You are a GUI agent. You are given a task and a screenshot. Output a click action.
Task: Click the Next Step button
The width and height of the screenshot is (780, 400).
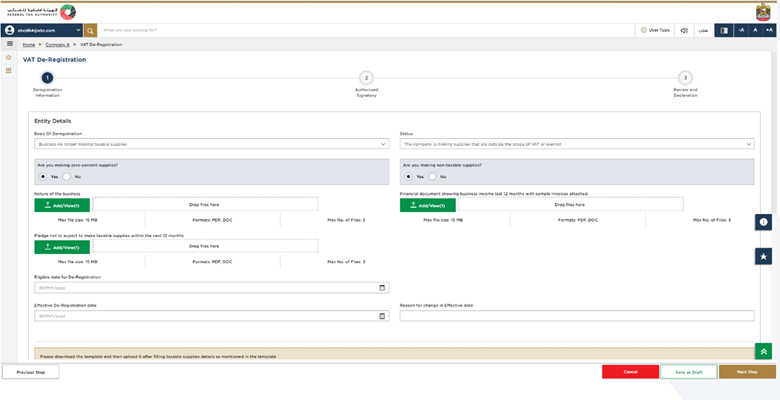pos(746,371)
